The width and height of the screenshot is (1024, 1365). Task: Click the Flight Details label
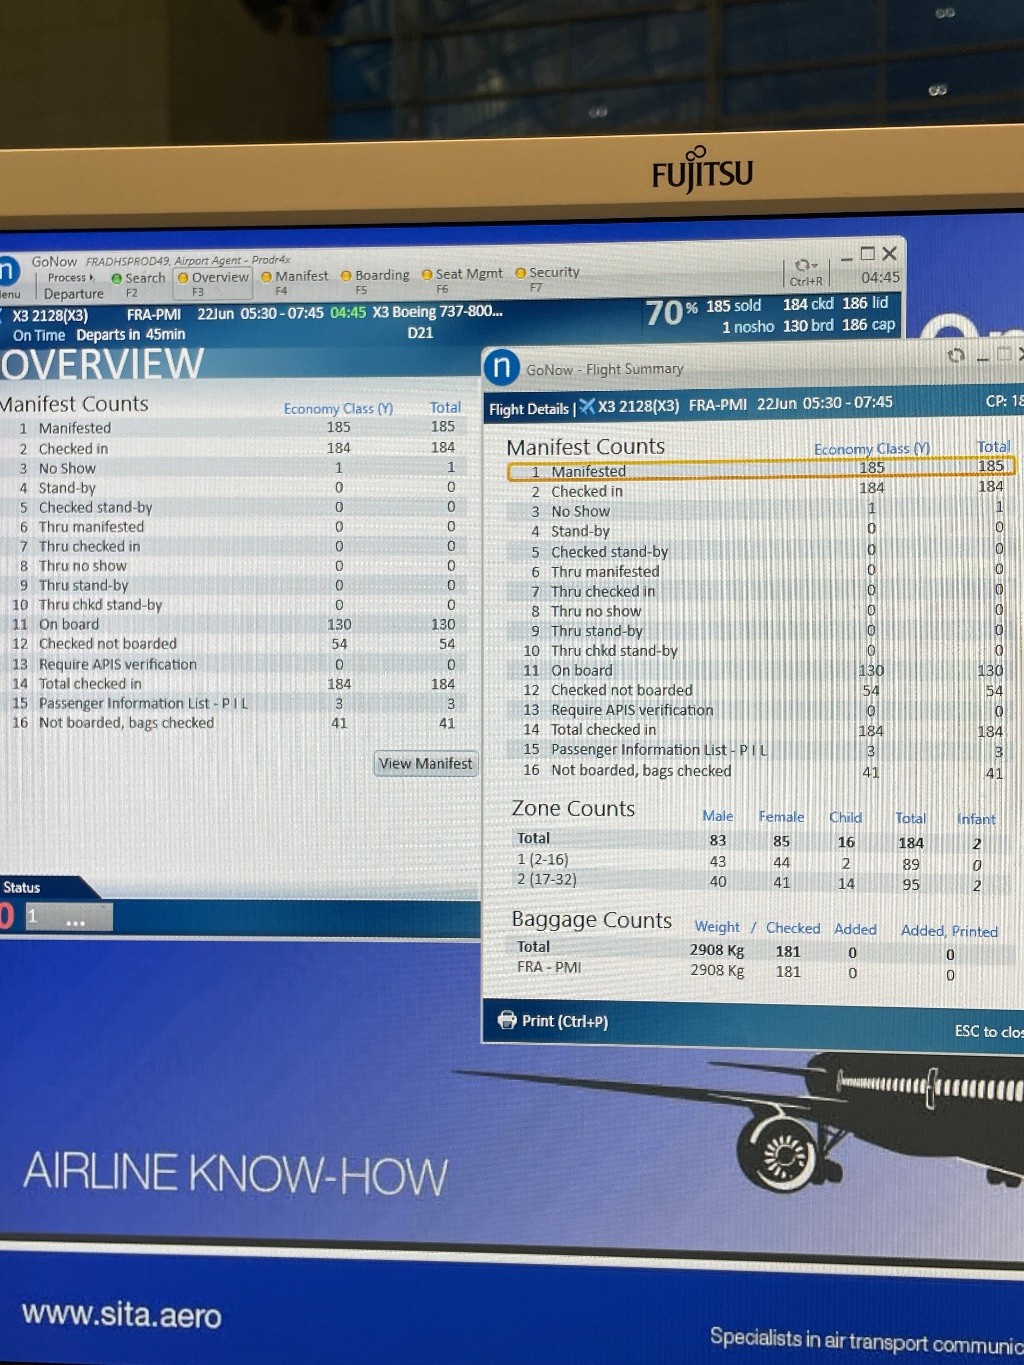coord(528,409)
